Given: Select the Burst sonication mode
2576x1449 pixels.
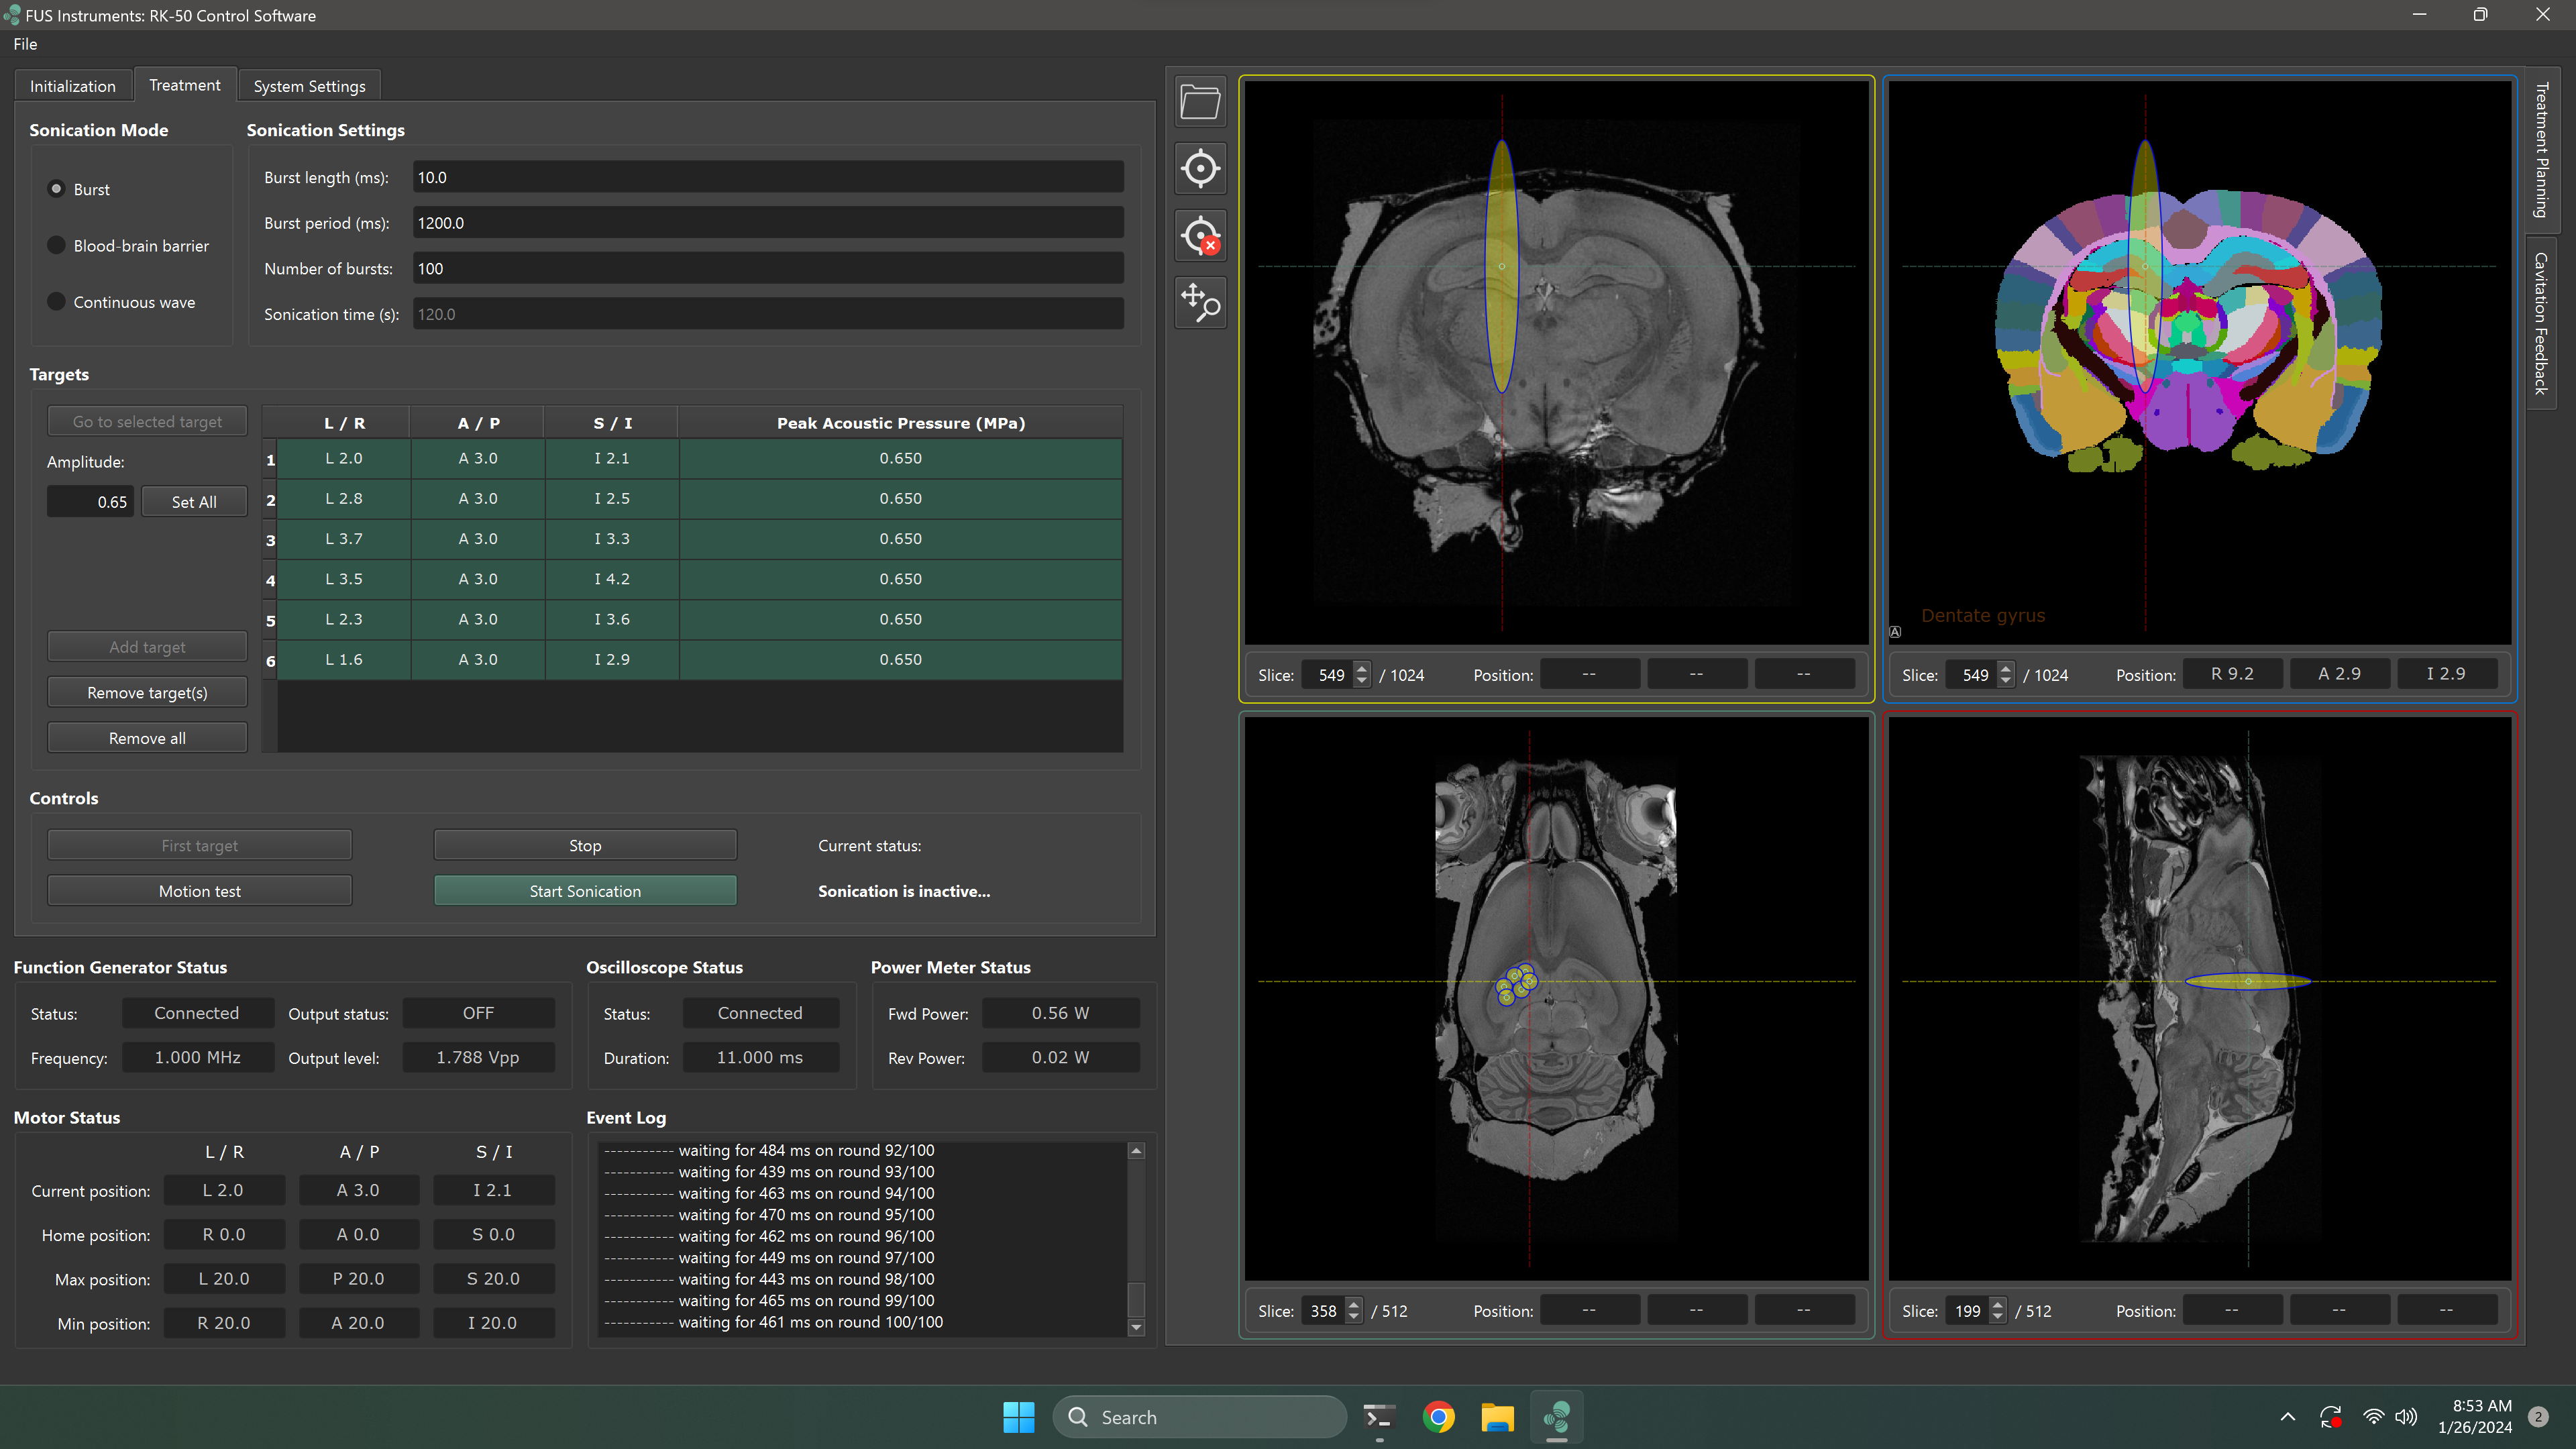Looking at the screenshot, I should [x=57, y=189].
